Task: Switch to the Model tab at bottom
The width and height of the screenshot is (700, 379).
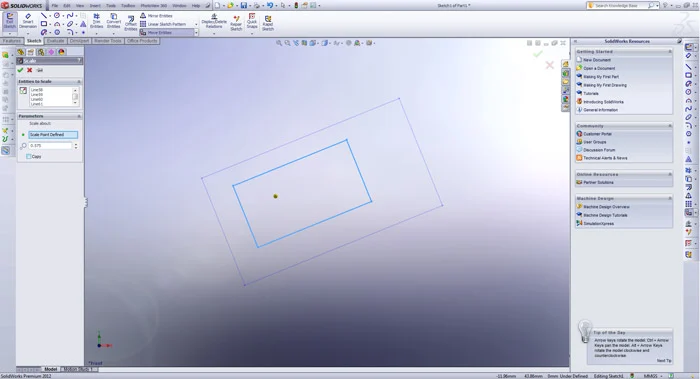Action: point(50,369)
